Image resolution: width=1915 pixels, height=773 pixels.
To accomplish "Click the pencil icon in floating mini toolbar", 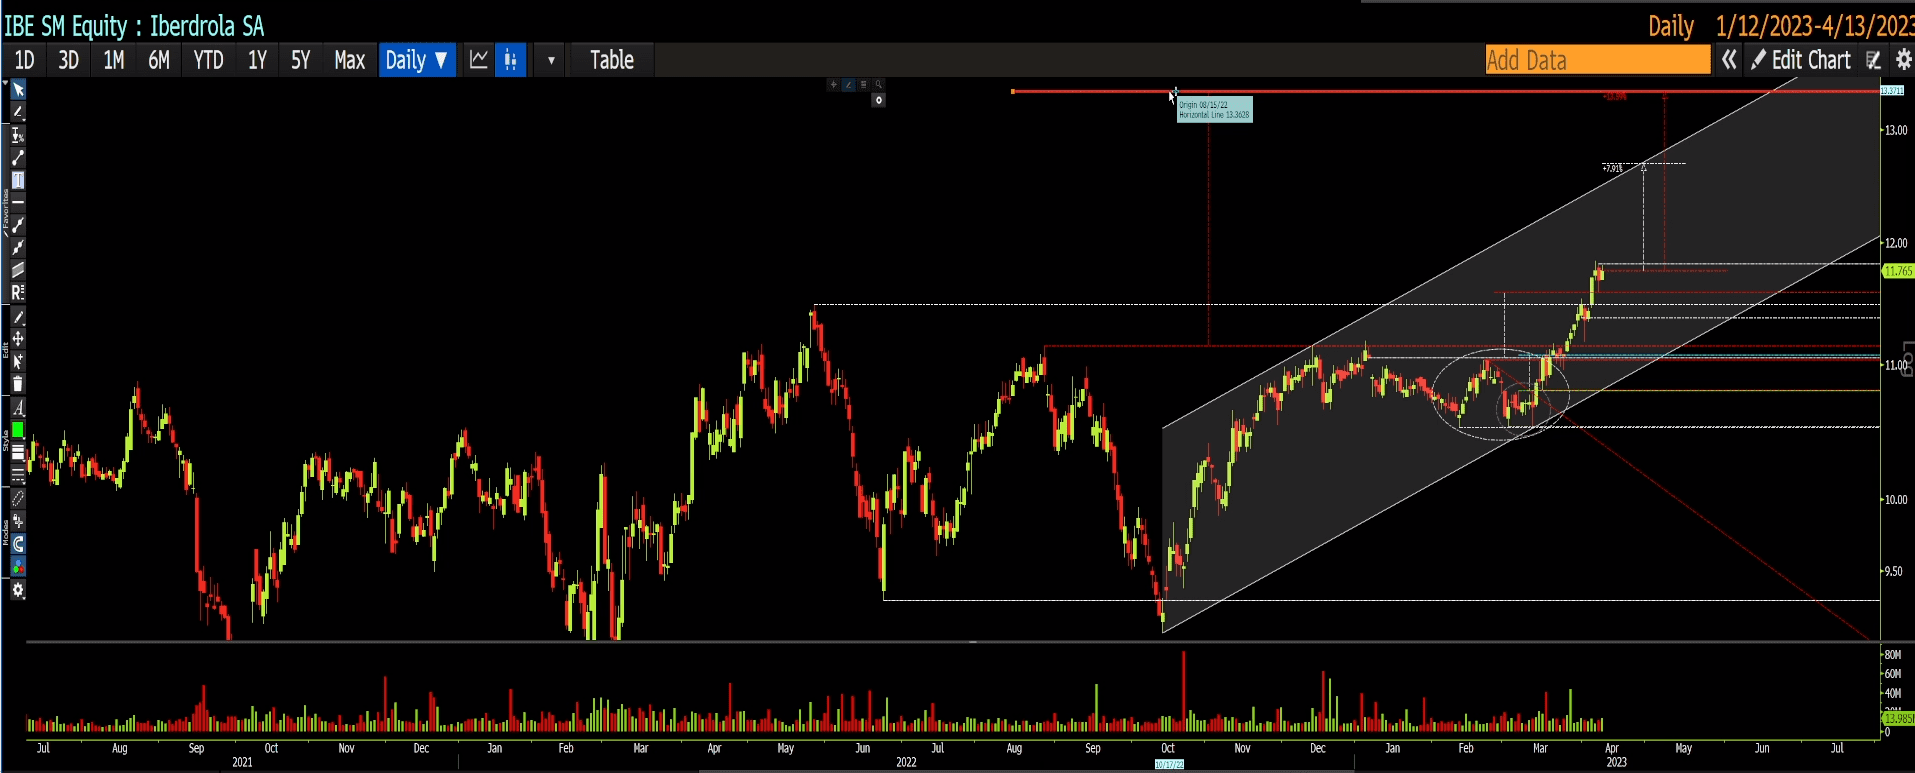I will coord(848,85).
